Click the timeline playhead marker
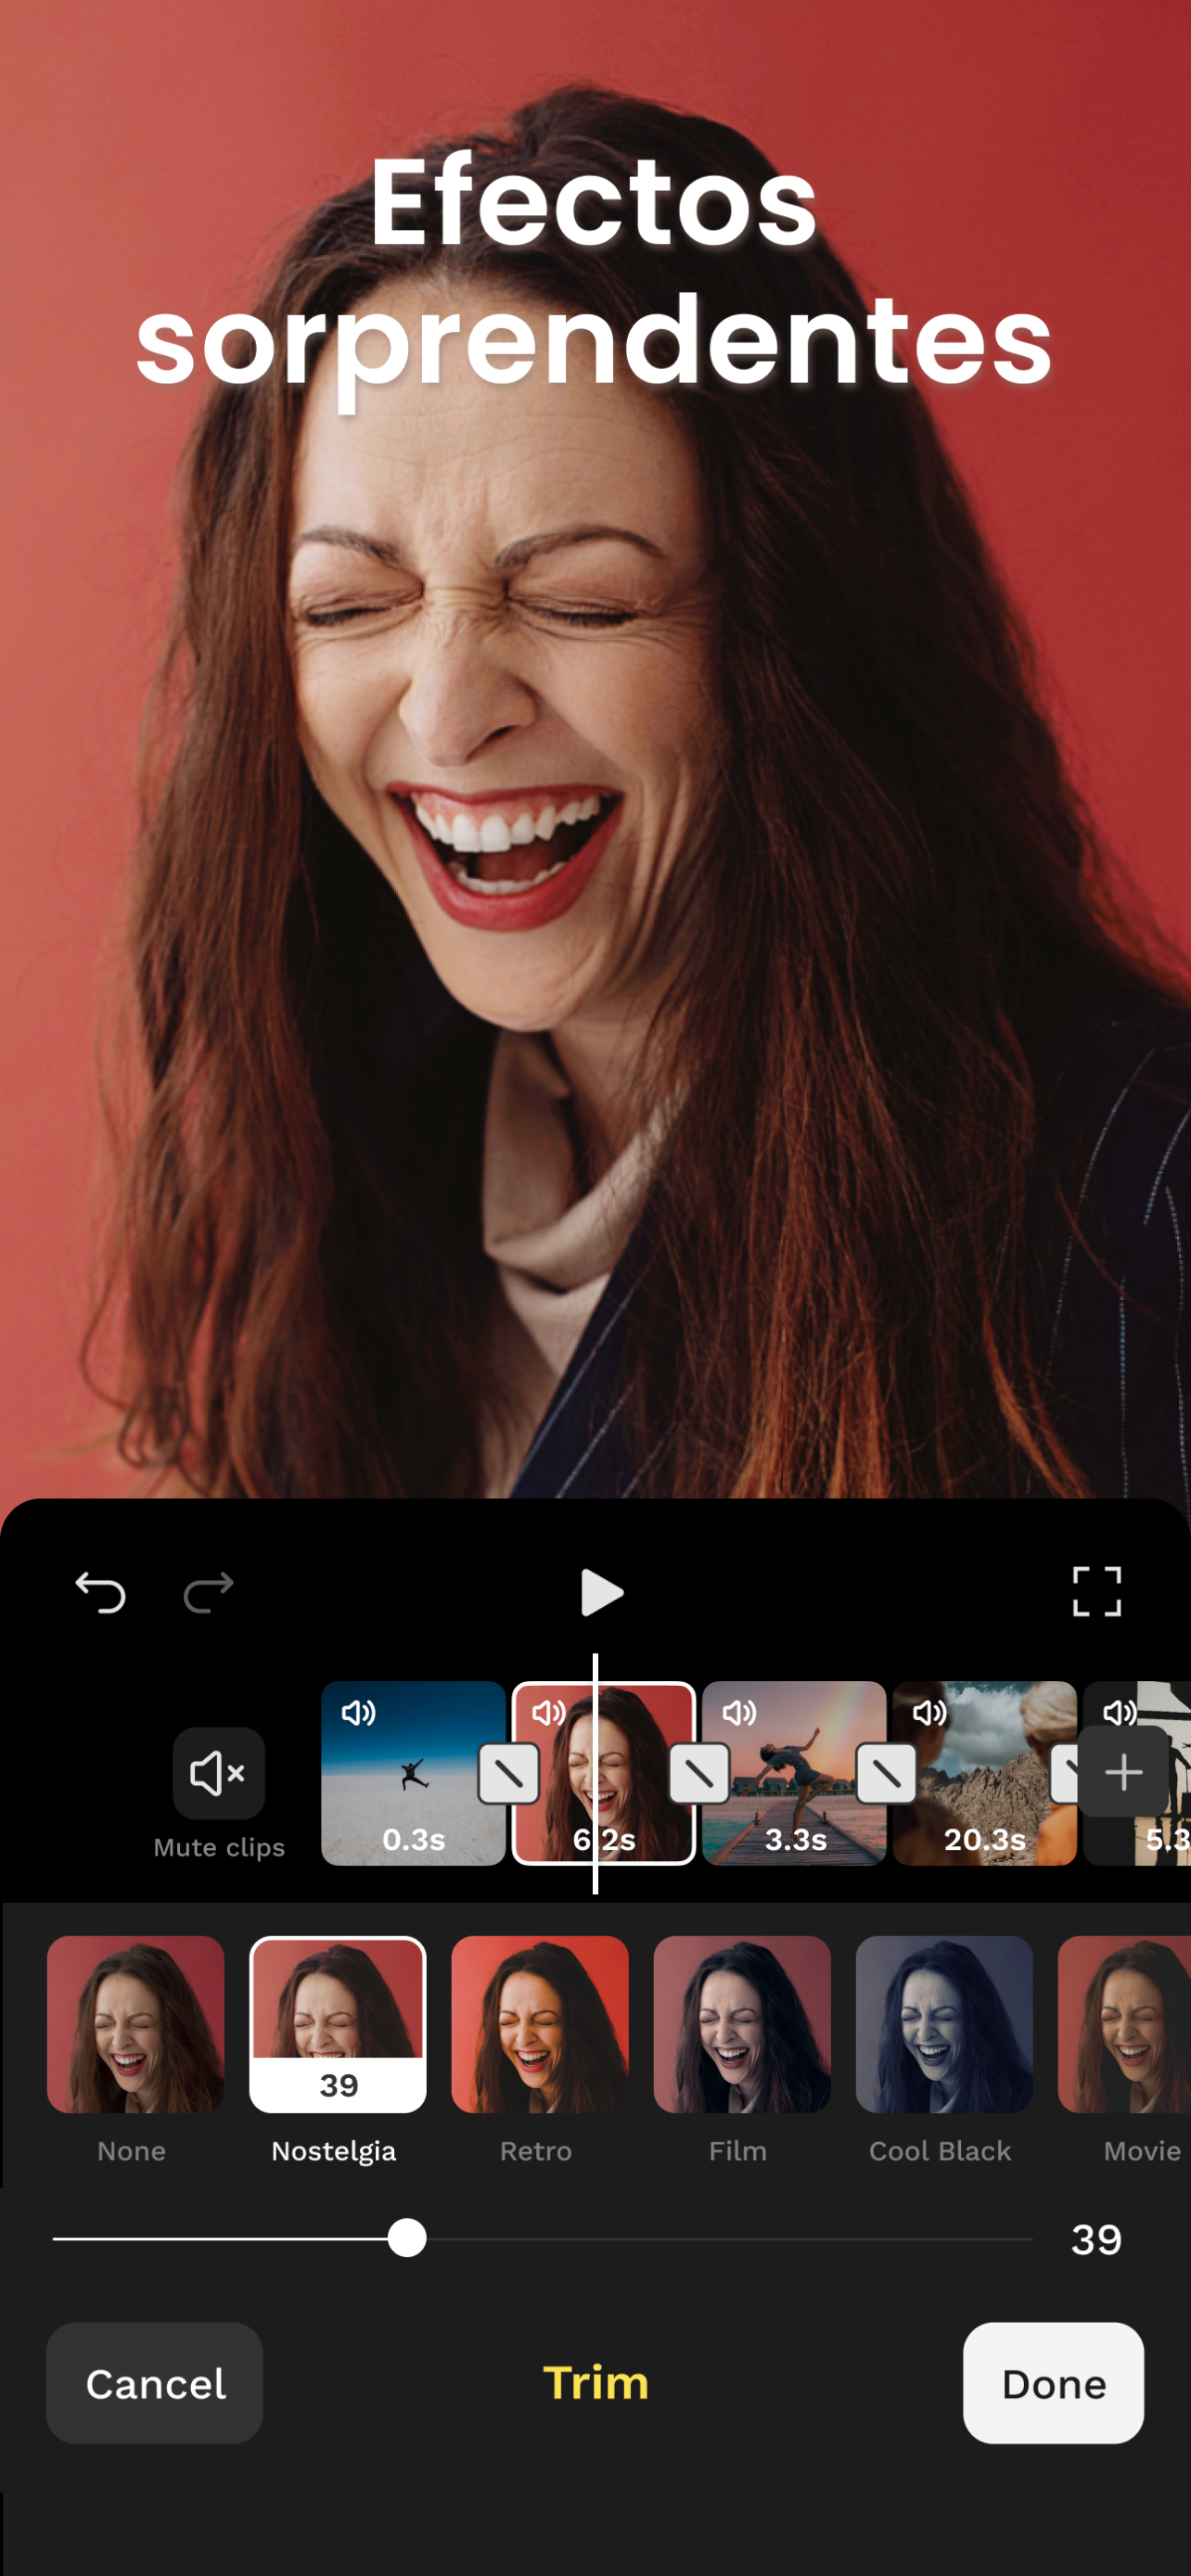The height and width of the screenshot is (2576, 1191). pyautogui.click(x=595, y=1773)
